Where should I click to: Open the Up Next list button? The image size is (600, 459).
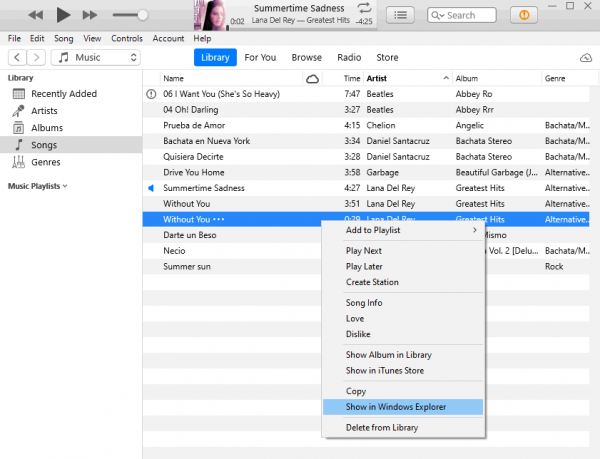click(x=400, y=15)
